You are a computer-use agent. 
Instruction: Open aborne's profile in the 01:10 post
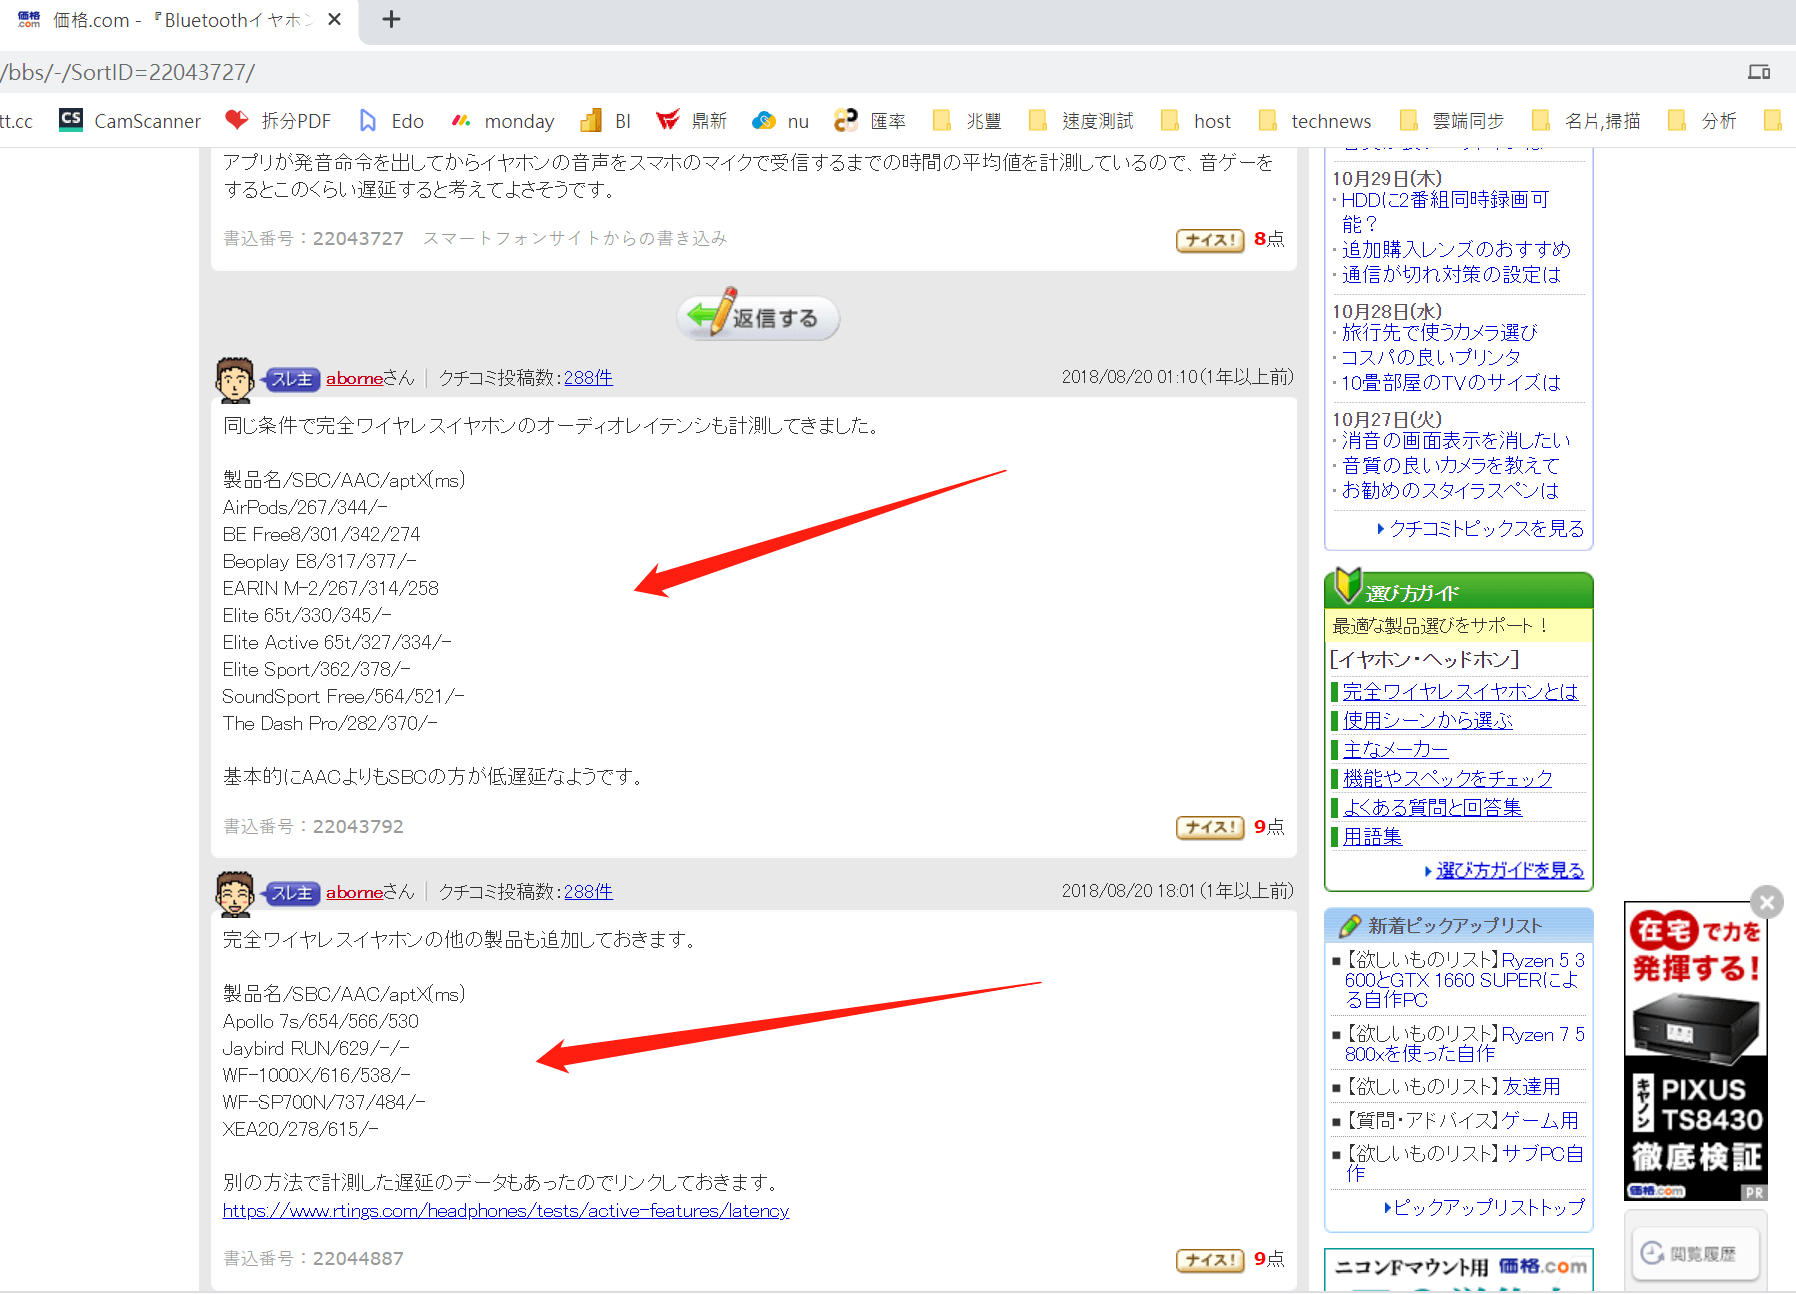pos(354,378)
